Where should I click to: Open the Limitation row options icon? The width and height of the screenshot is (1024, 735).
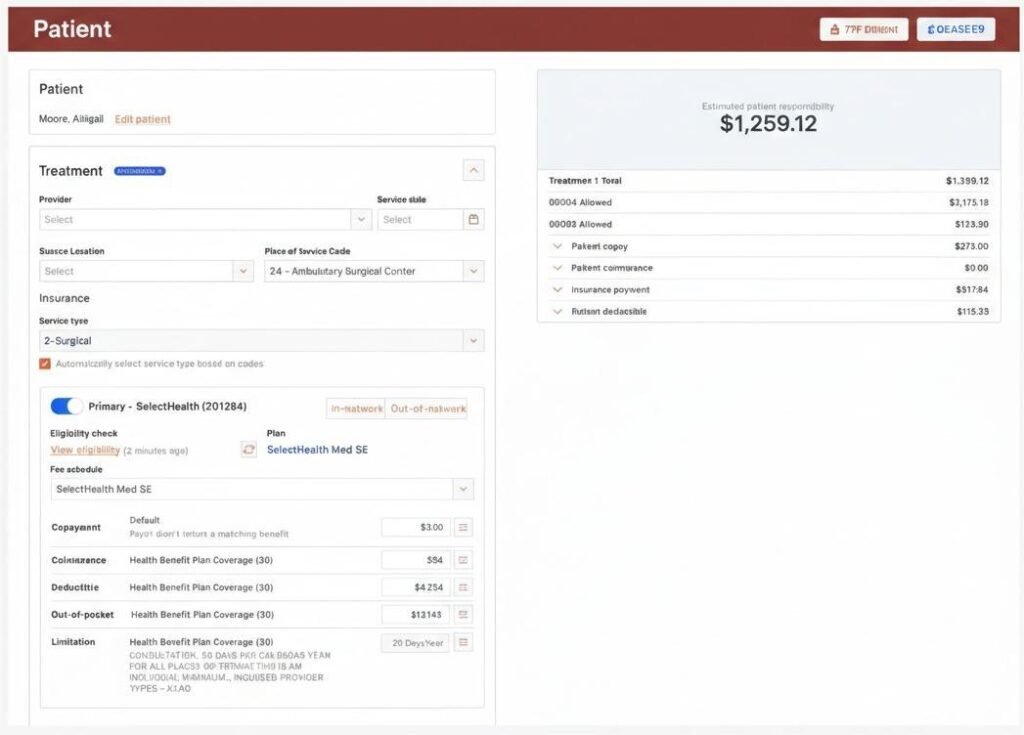tap(463, 642)
